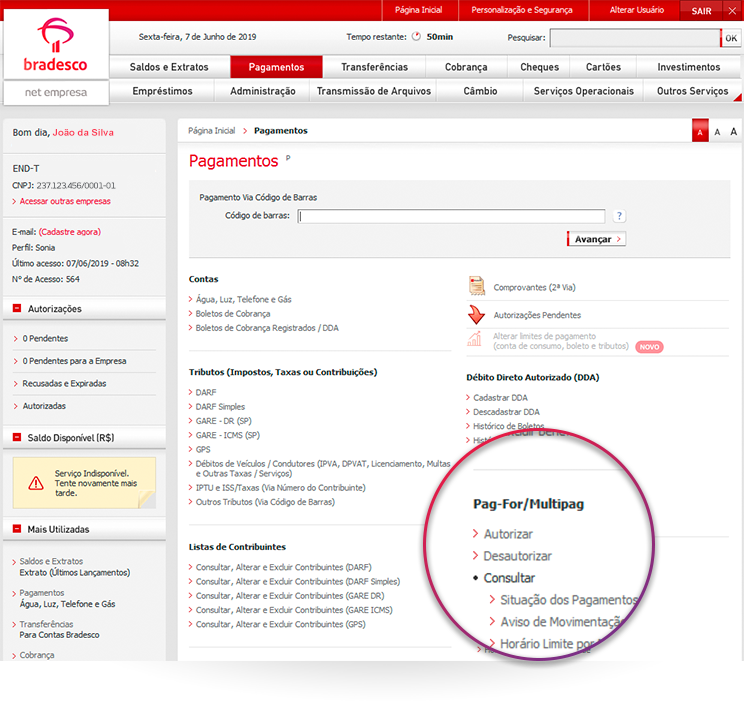Click the remaining time clock icon
This screenshot has height=701, width=744.
coord(416,37)
